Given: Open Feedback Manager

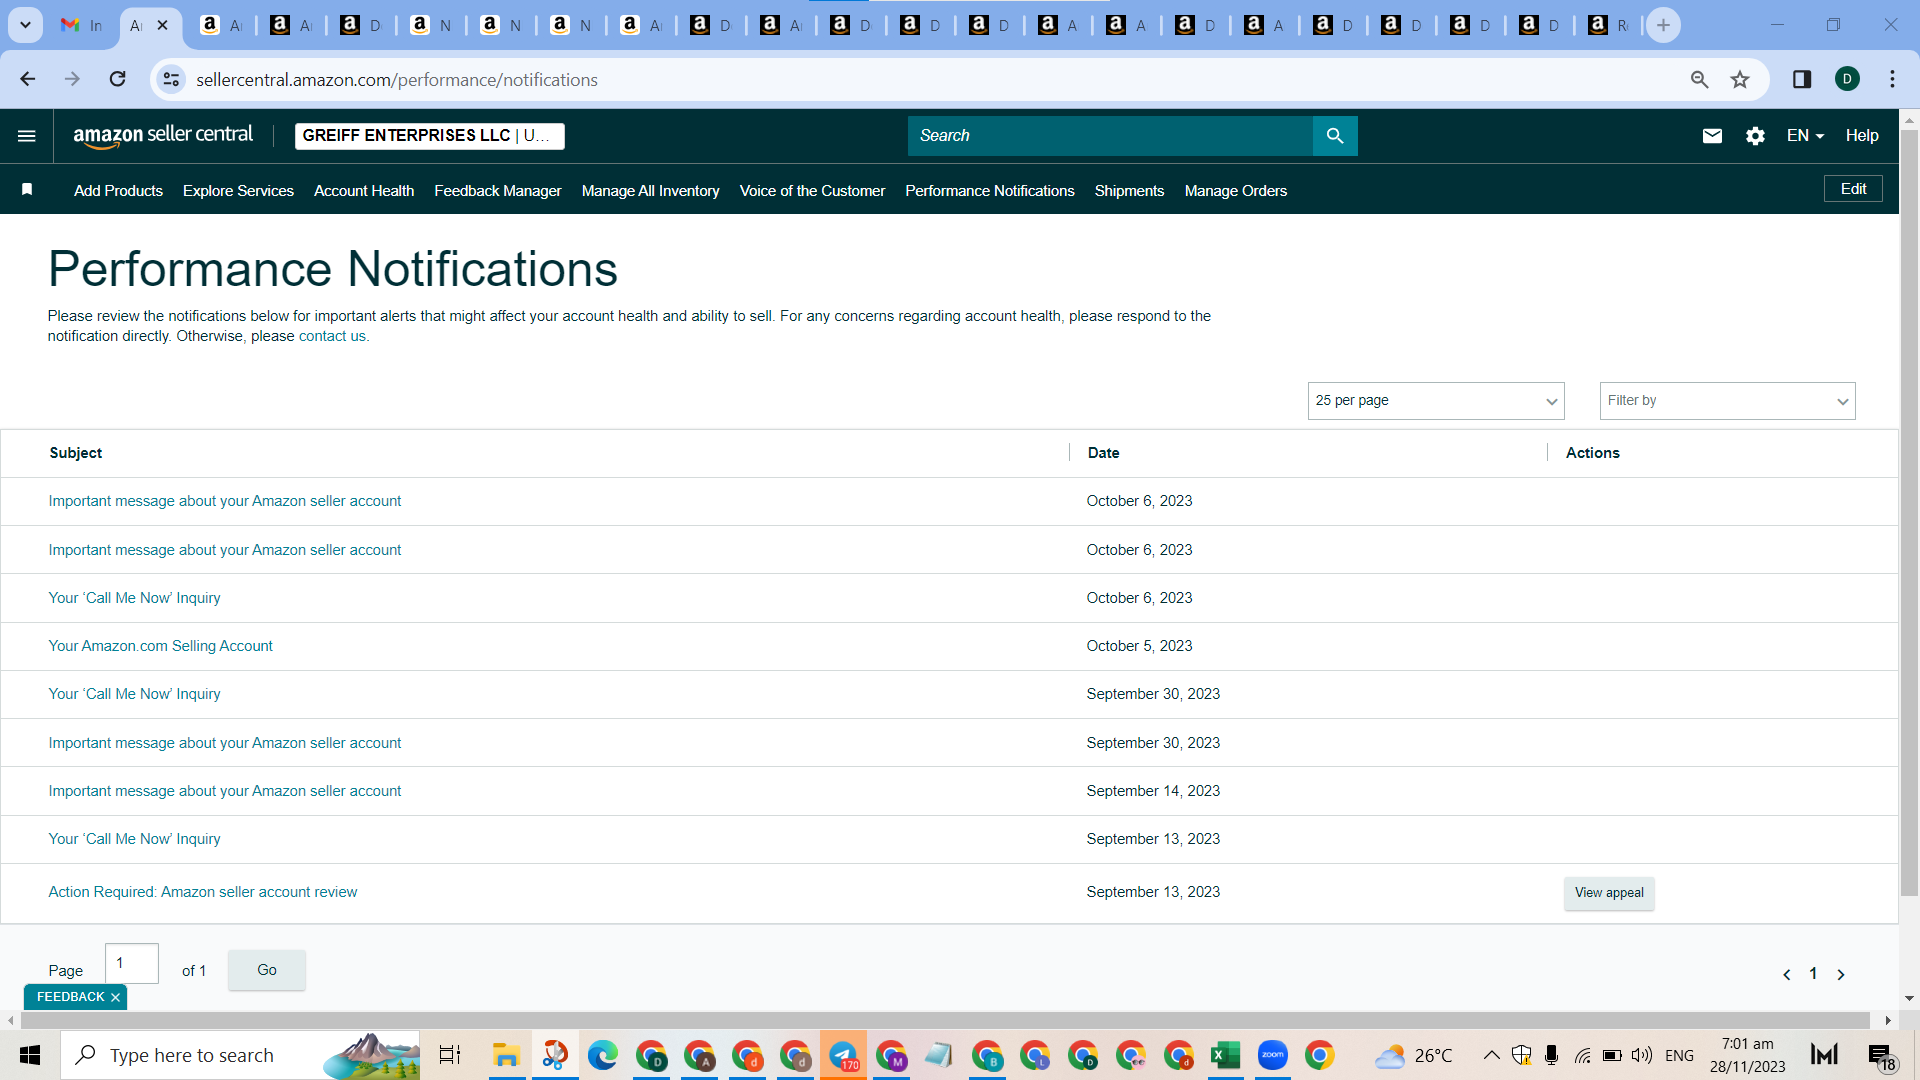Looking at the screenshot, I should (497, 191).
